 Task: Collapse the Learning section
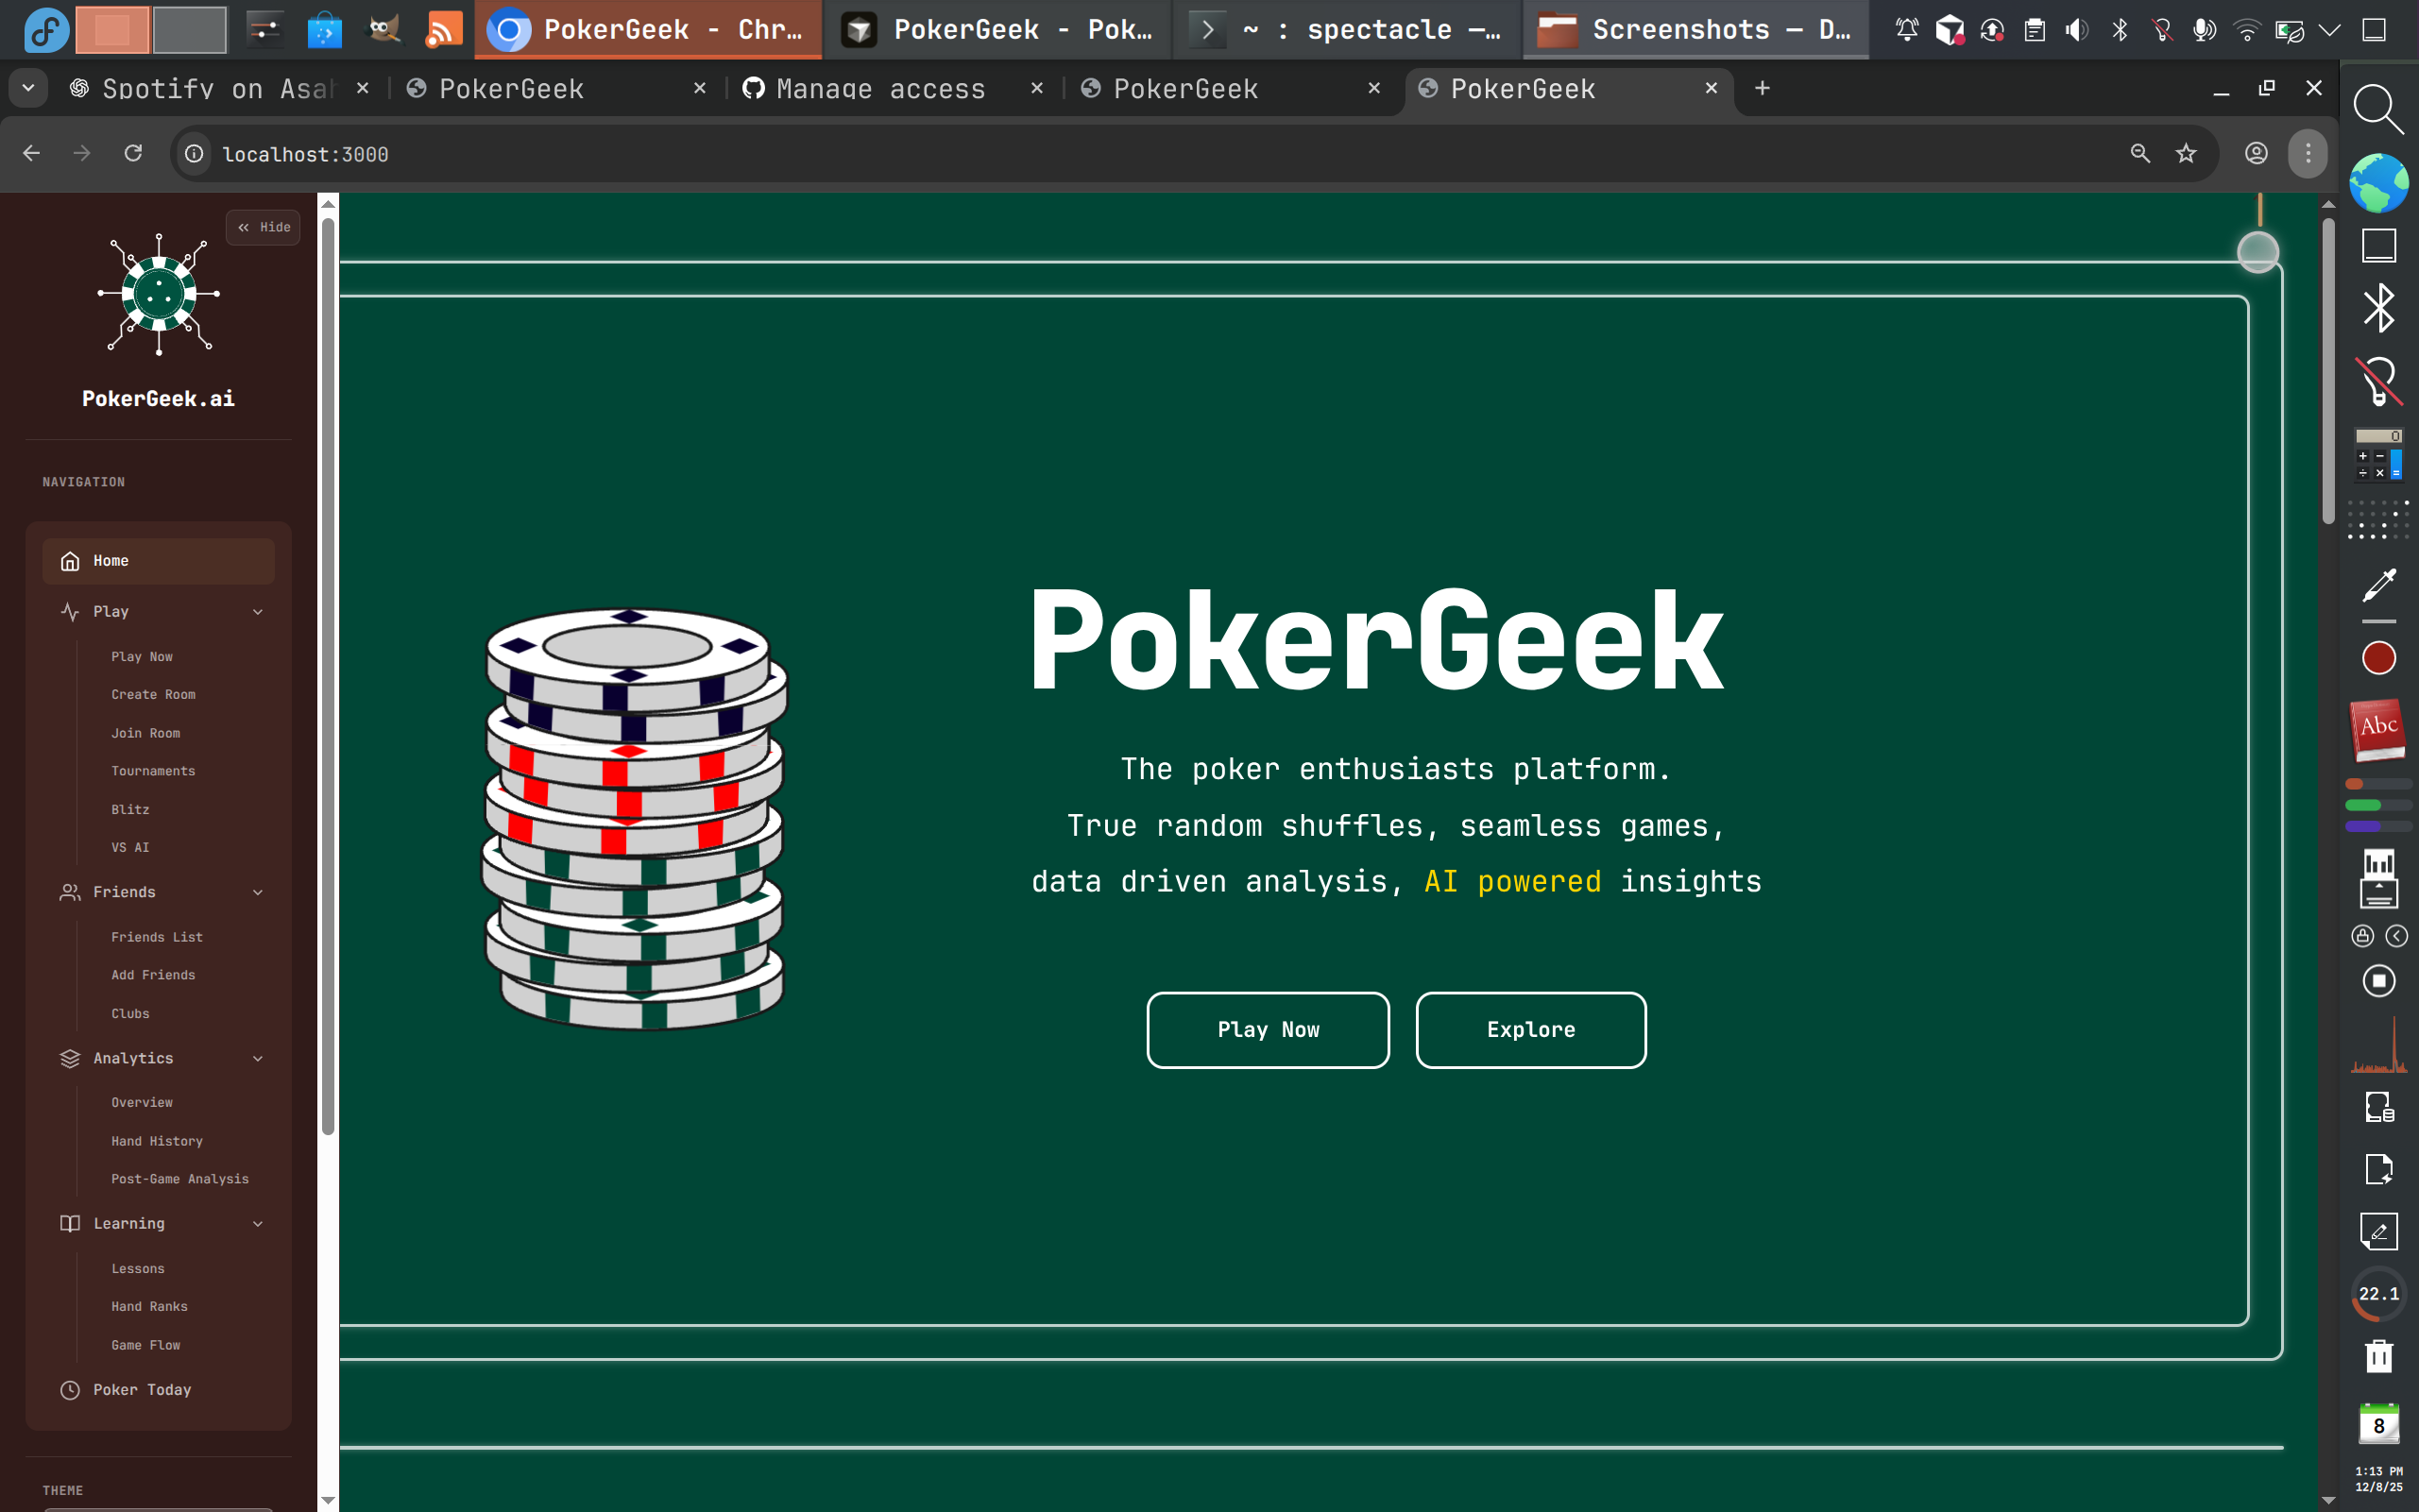pyautogui.click(x=259, y=1223)
